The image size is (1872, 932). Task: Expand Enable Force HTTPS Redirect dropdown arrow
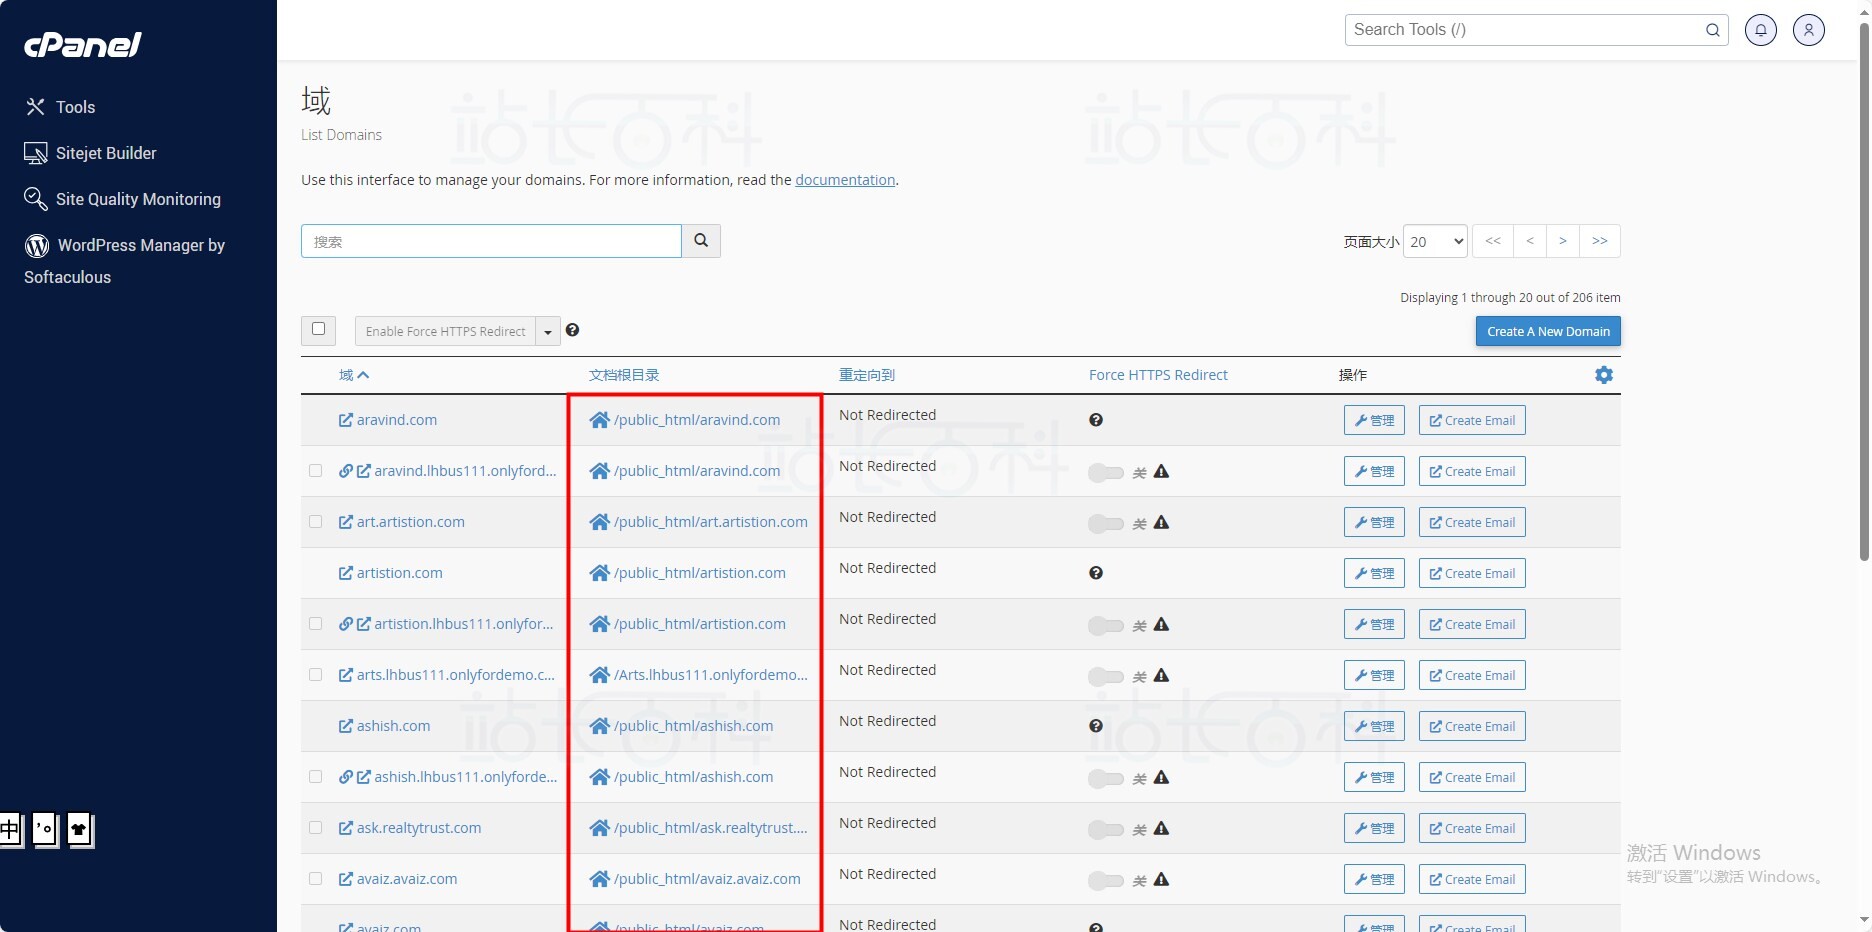click(548, 332)
